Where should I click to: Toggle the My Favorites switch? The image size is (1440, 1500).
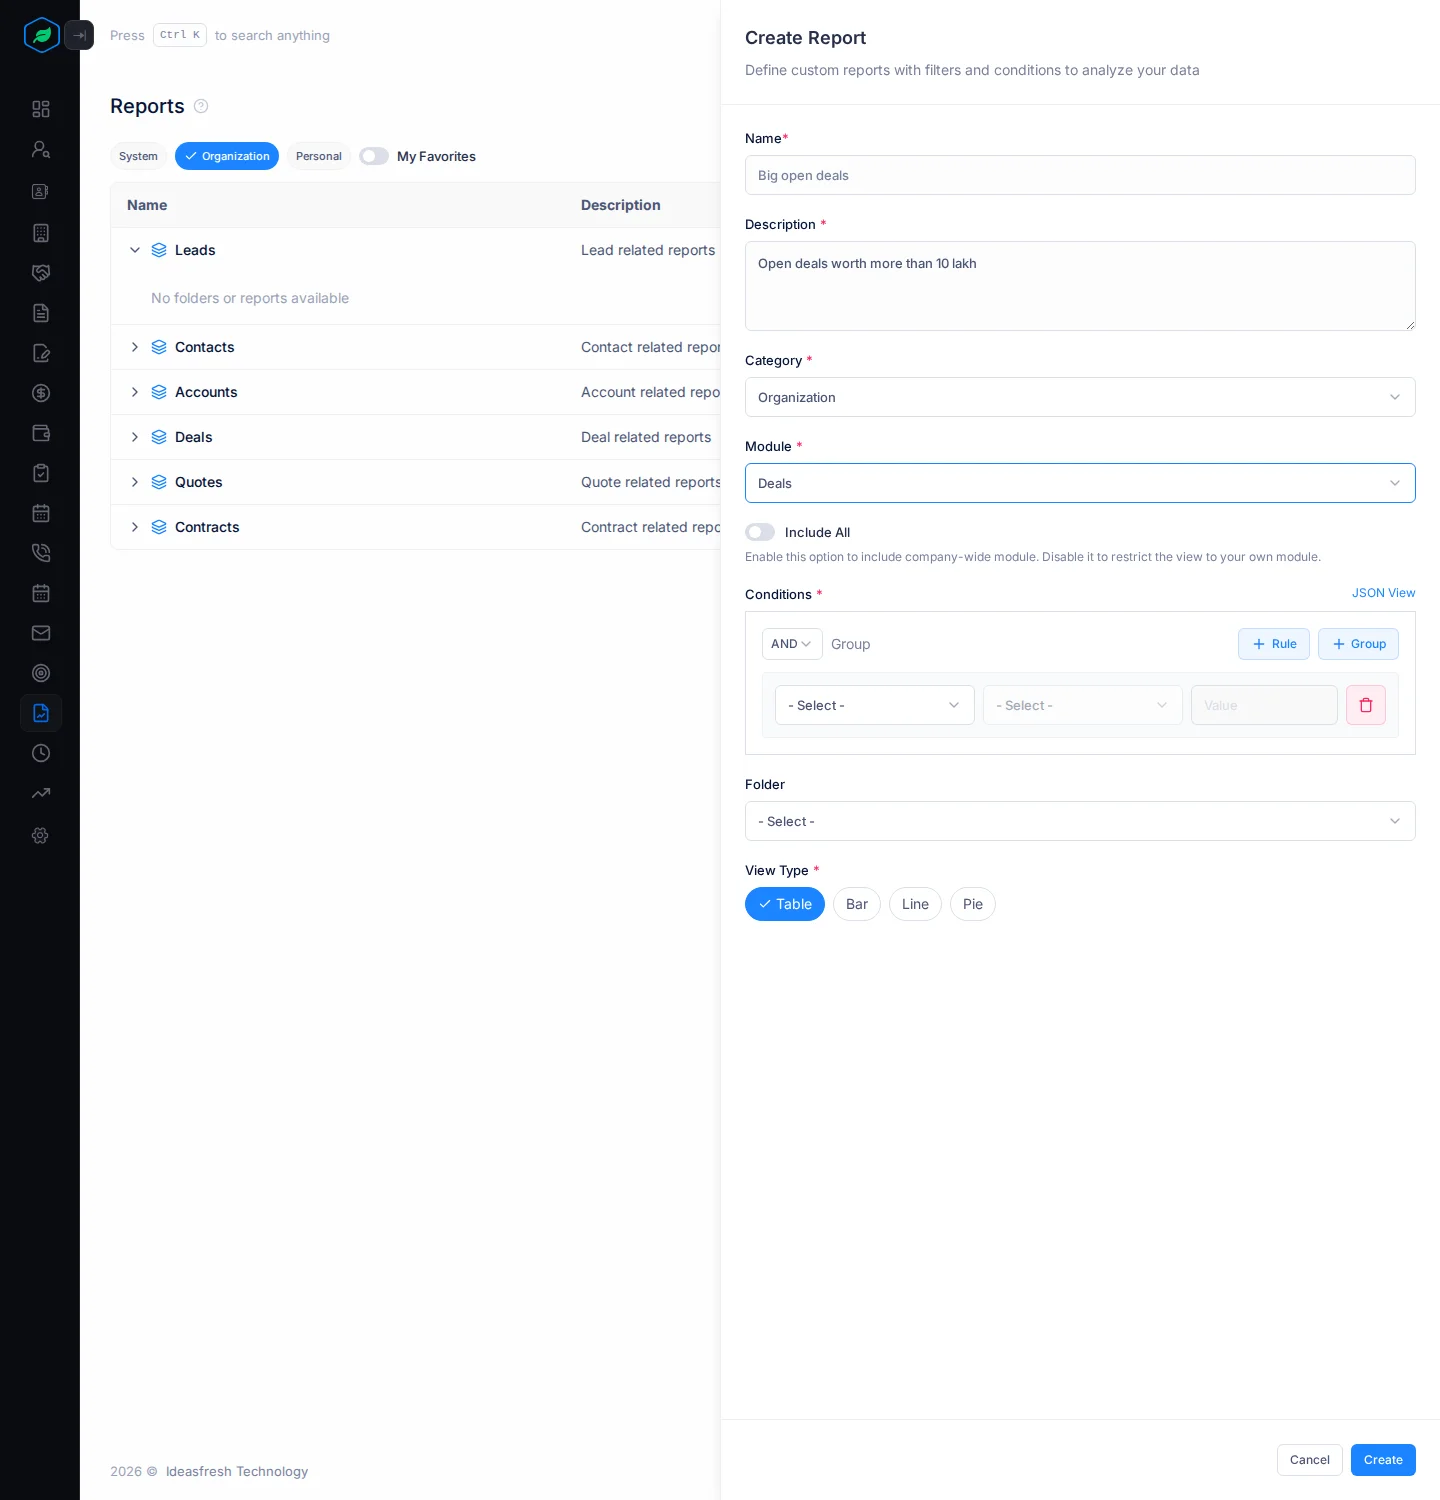pos(374,156)
